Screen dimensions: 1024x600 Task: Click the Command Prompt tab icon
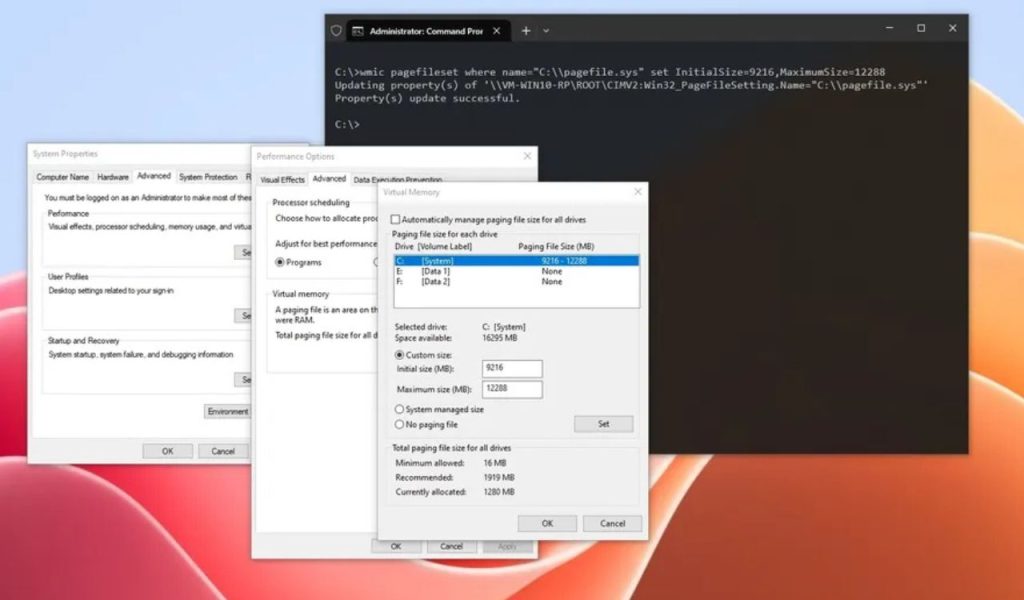[357, 31]
